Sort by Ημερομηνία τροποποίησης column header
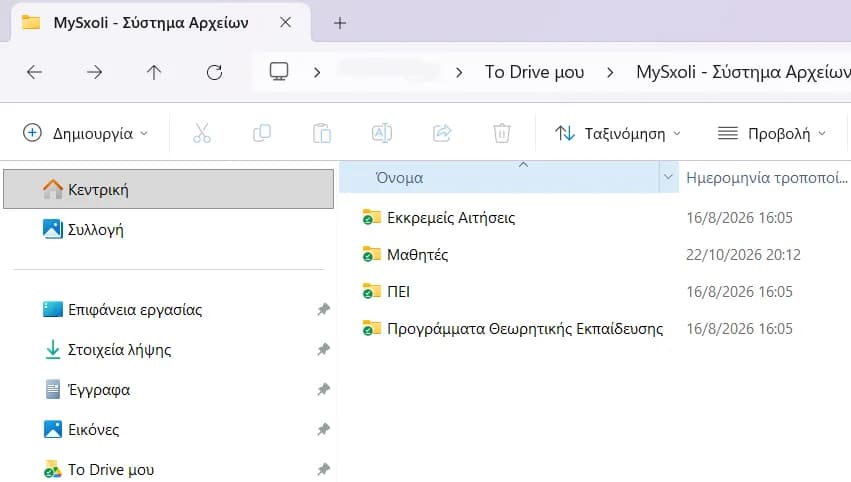The width and height of the screenshot is (851, 482). click(766, 177)
